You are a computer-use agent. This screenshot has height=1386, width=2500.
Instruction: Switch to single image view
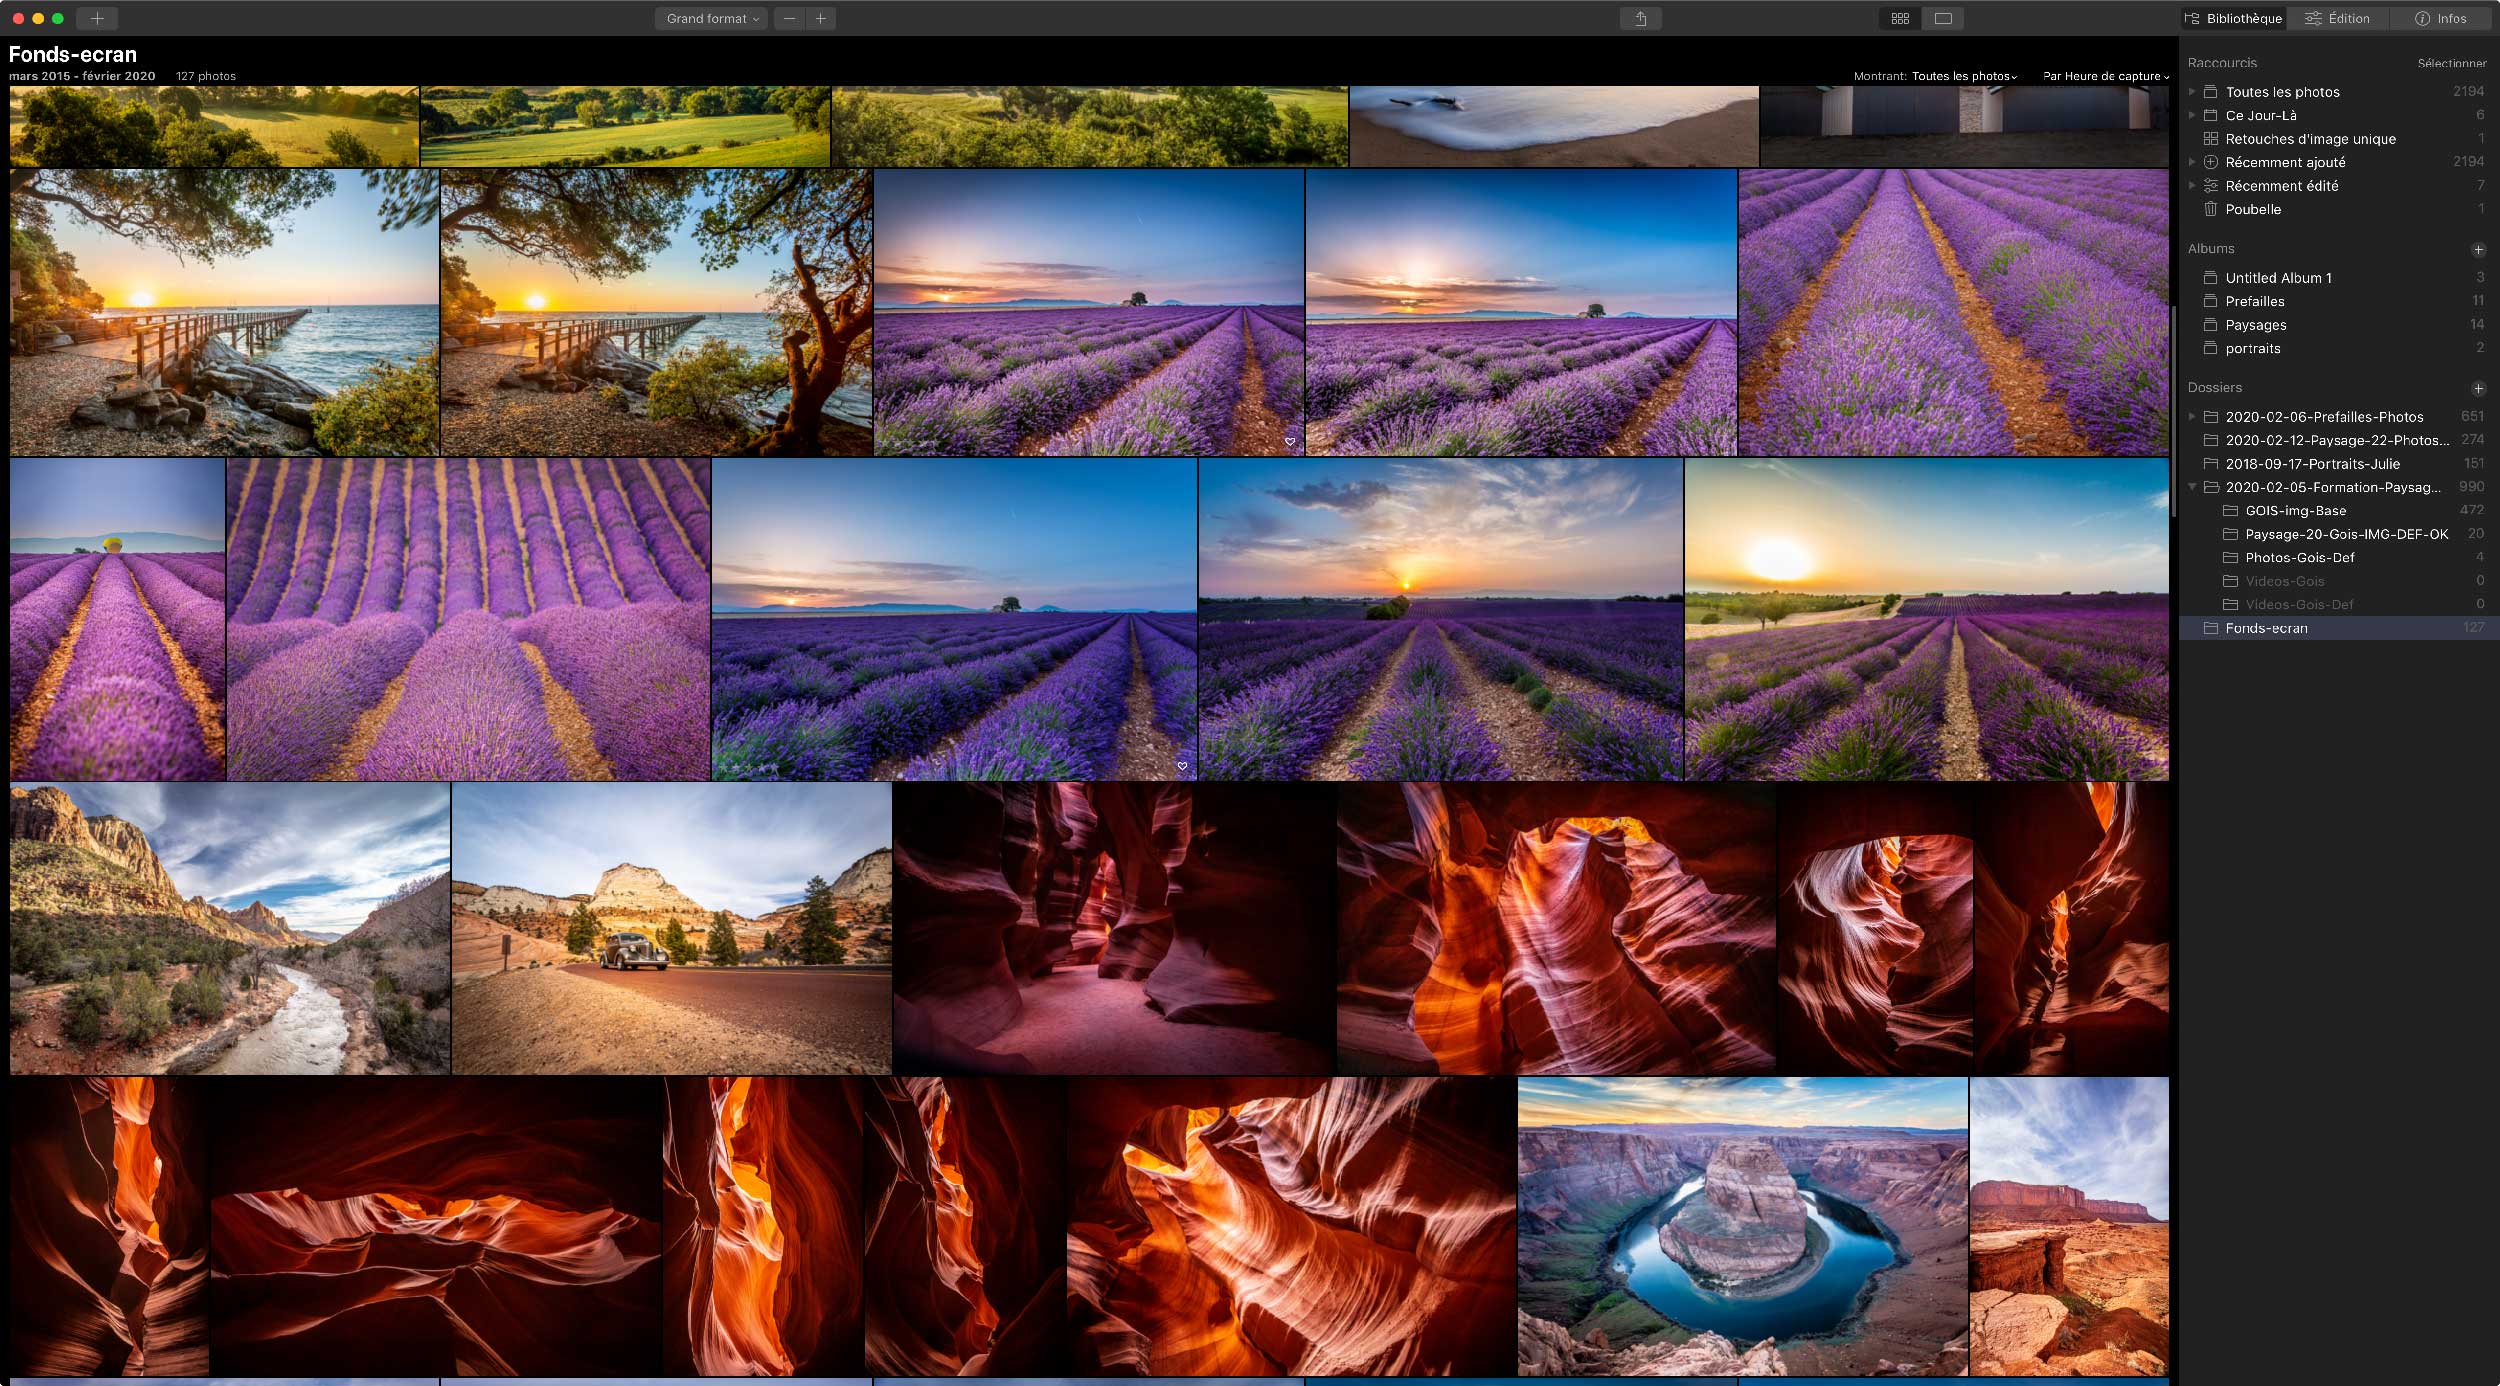coord(1943,18)
